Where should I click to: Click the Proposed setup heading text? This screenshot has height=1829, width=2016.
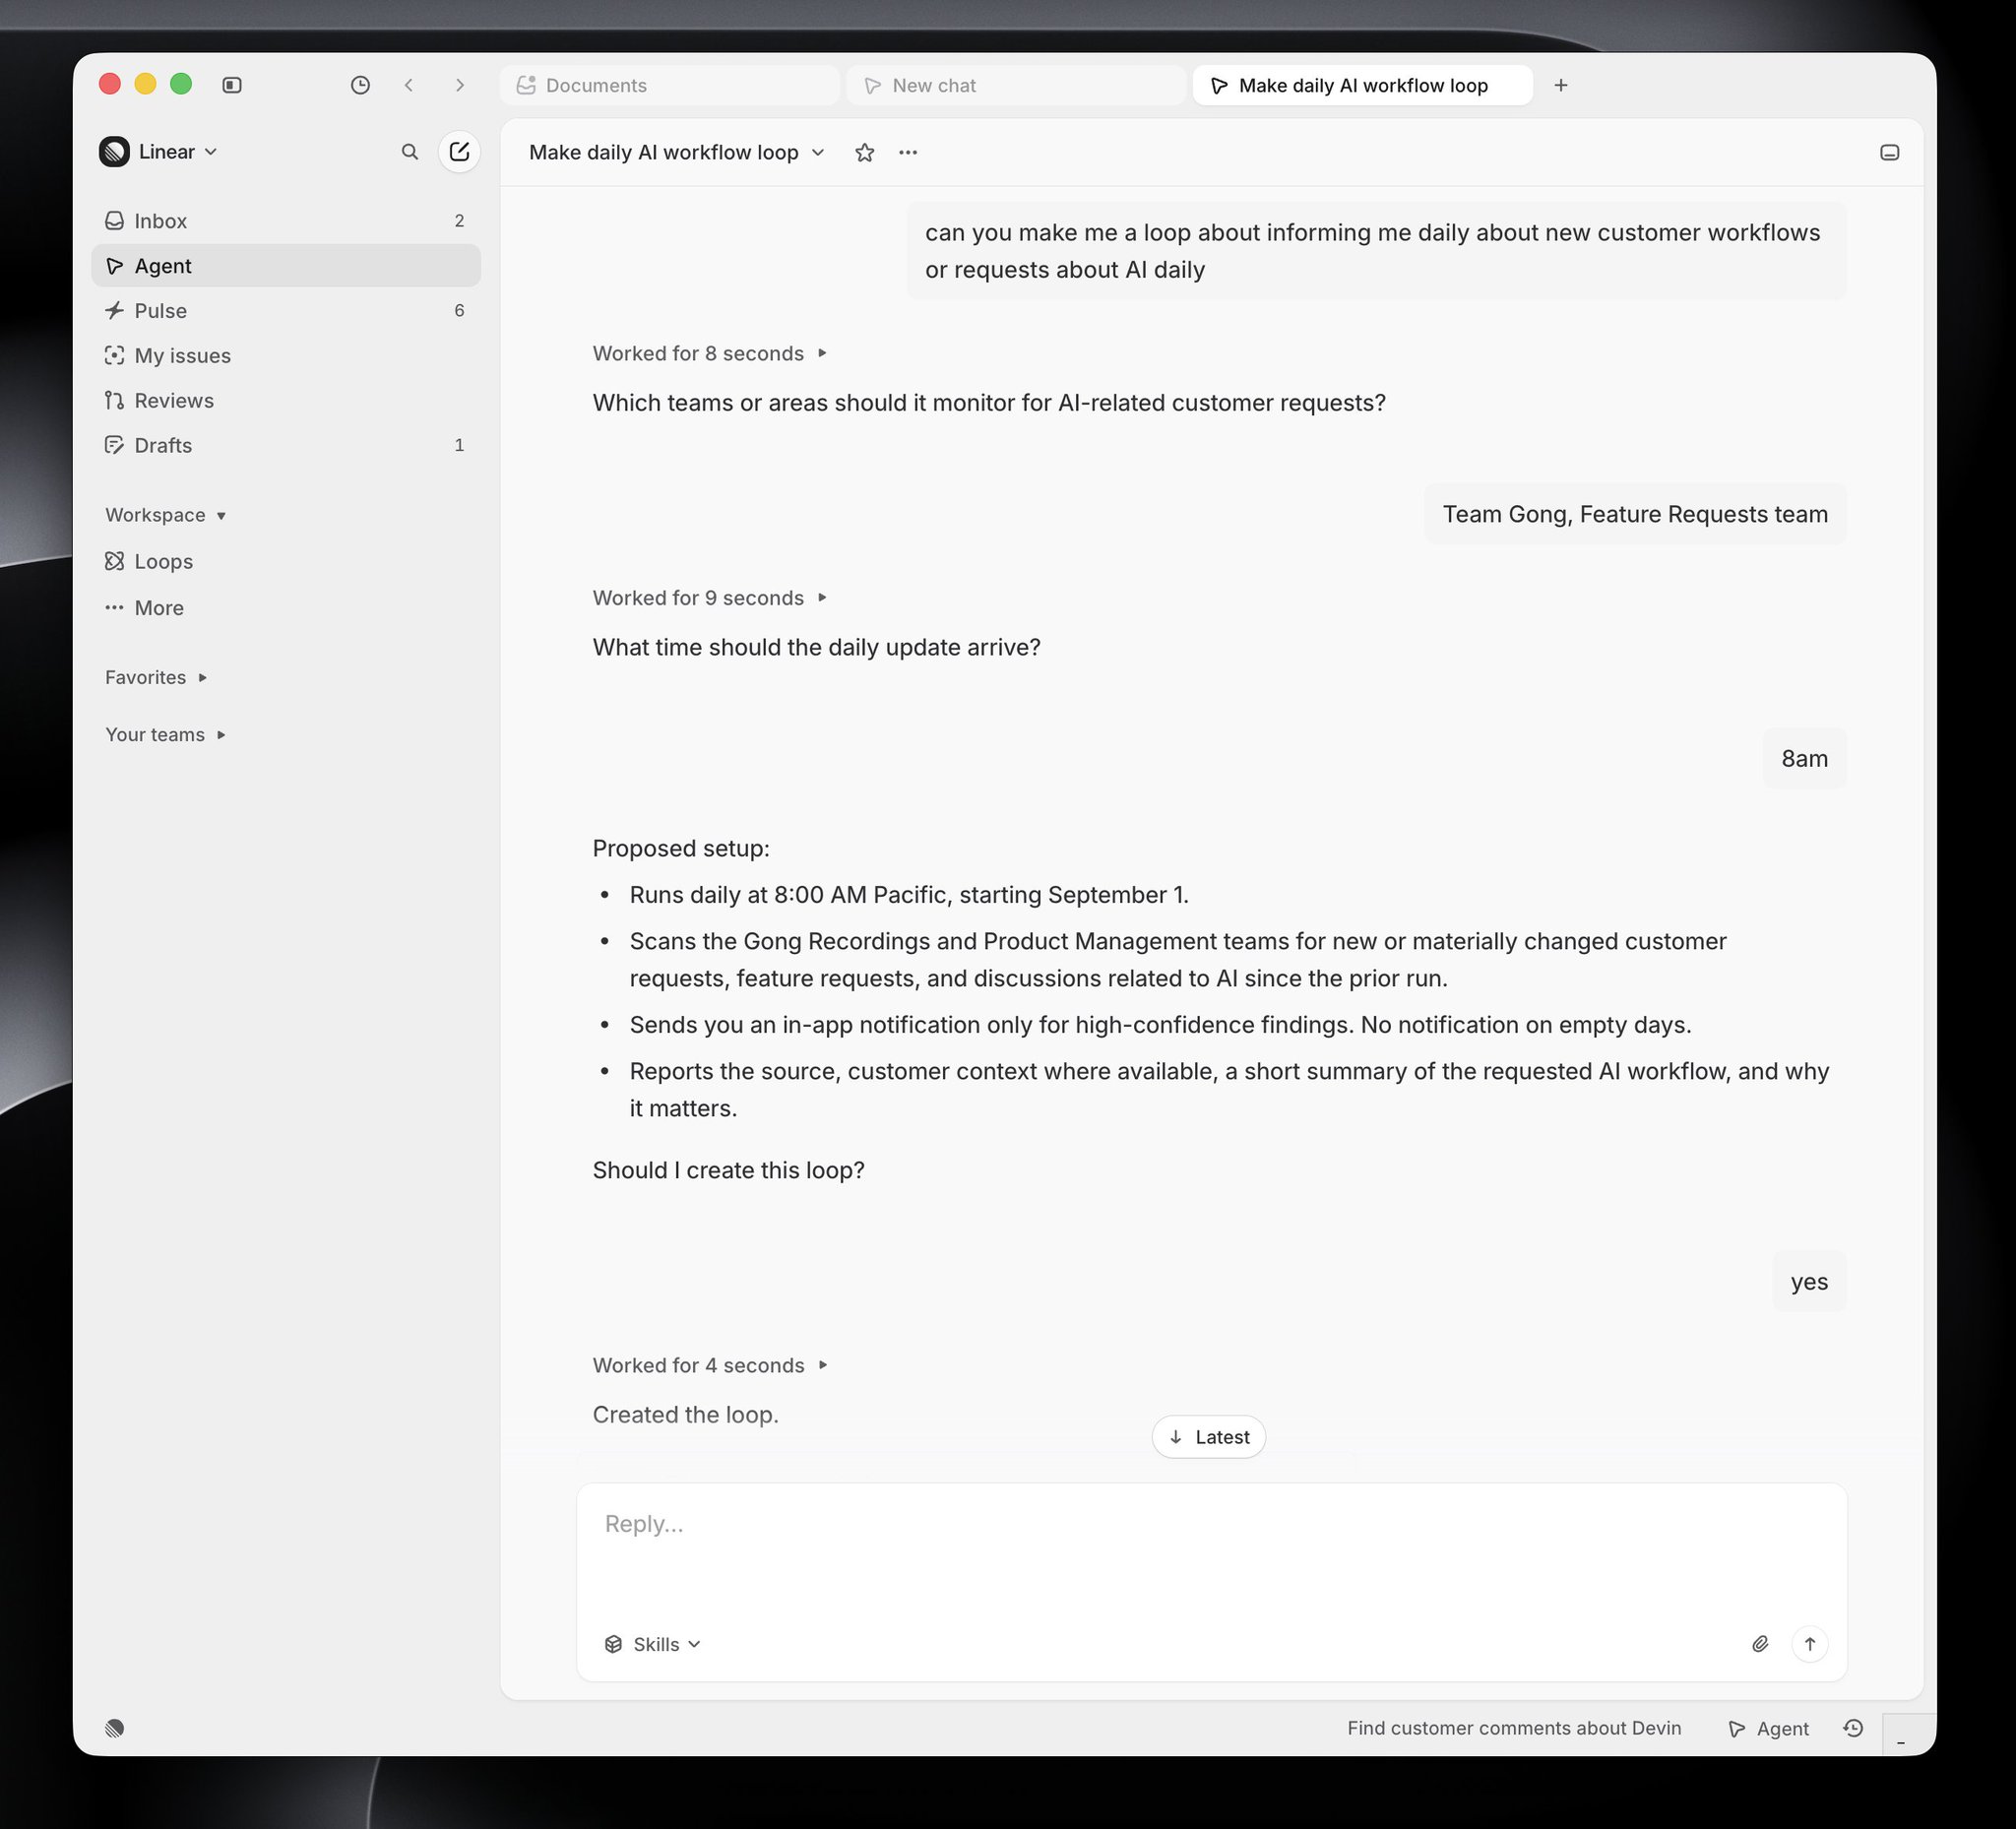tap(681, 848)
